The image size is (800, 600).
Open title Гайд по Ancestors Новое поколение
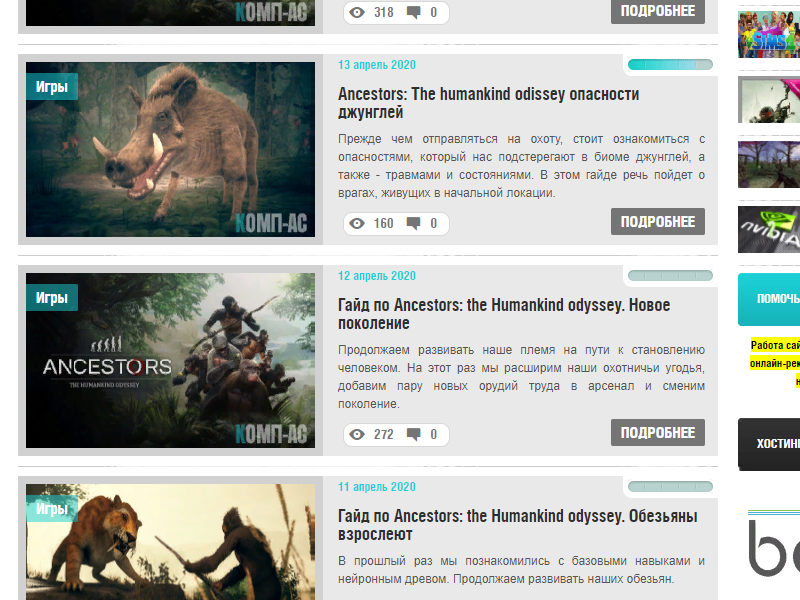pyautogui.click(x=504, y=314)
